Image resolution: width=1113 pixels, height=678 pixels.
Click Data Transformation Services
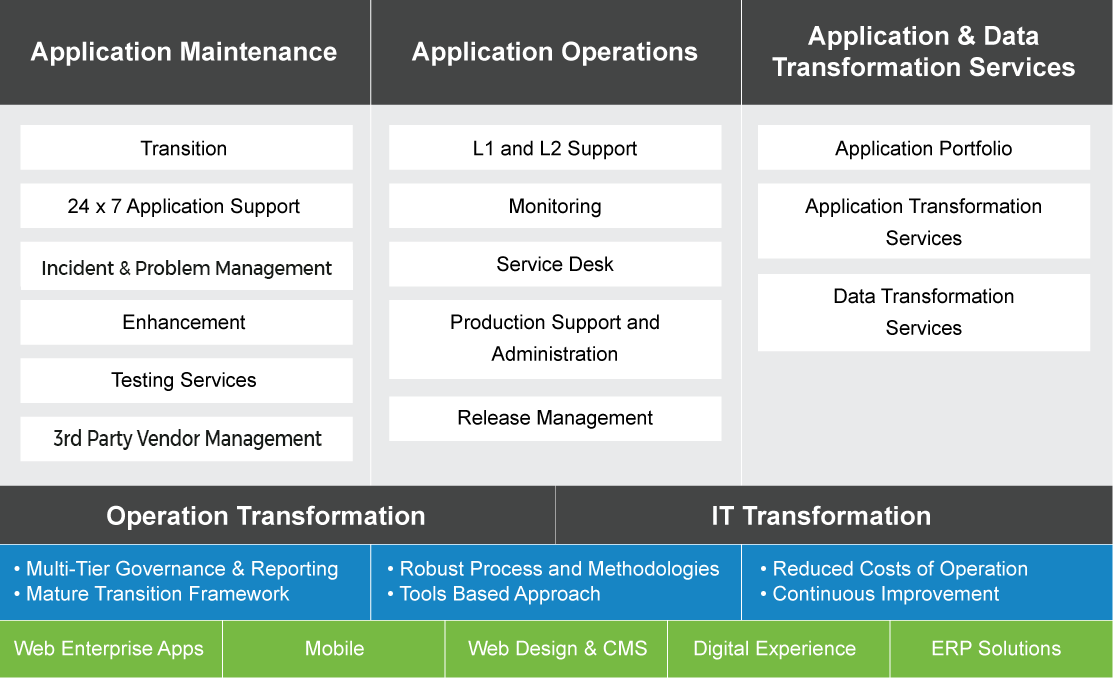point(923,312)
